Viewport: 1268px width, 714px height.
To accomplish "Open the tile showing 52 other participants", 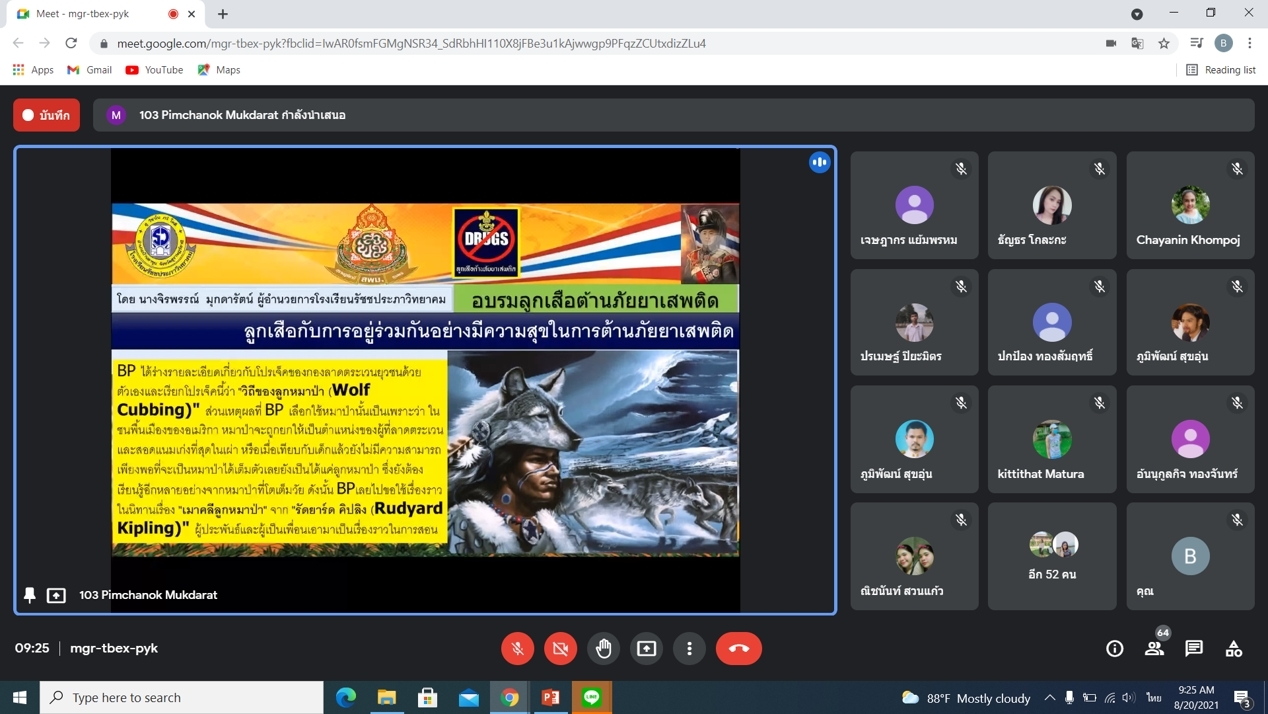I will click(x=1052, y=556).
